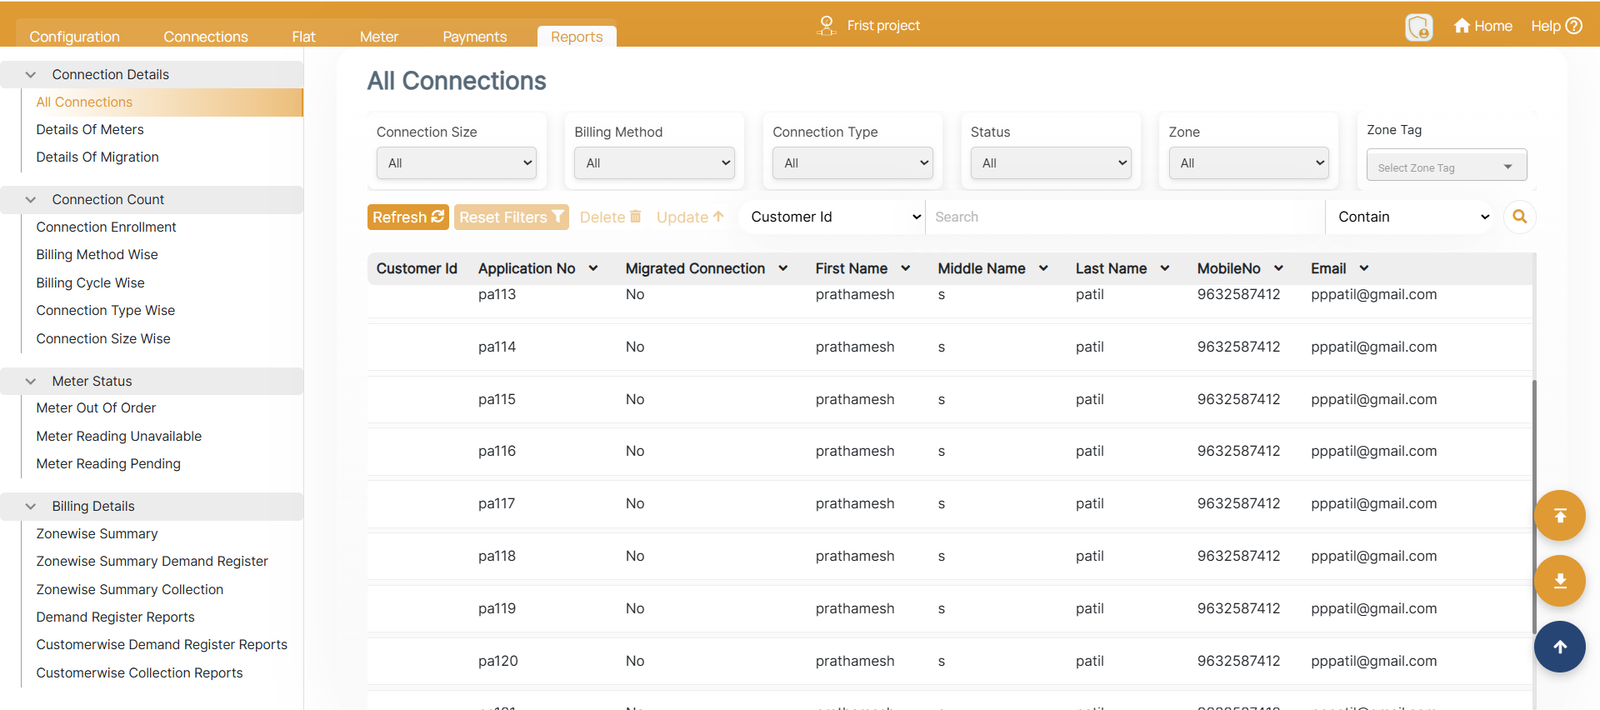Click the Reset Filters button
Image resolution: width=1600 pixels, height=710 pixels.
511,217
